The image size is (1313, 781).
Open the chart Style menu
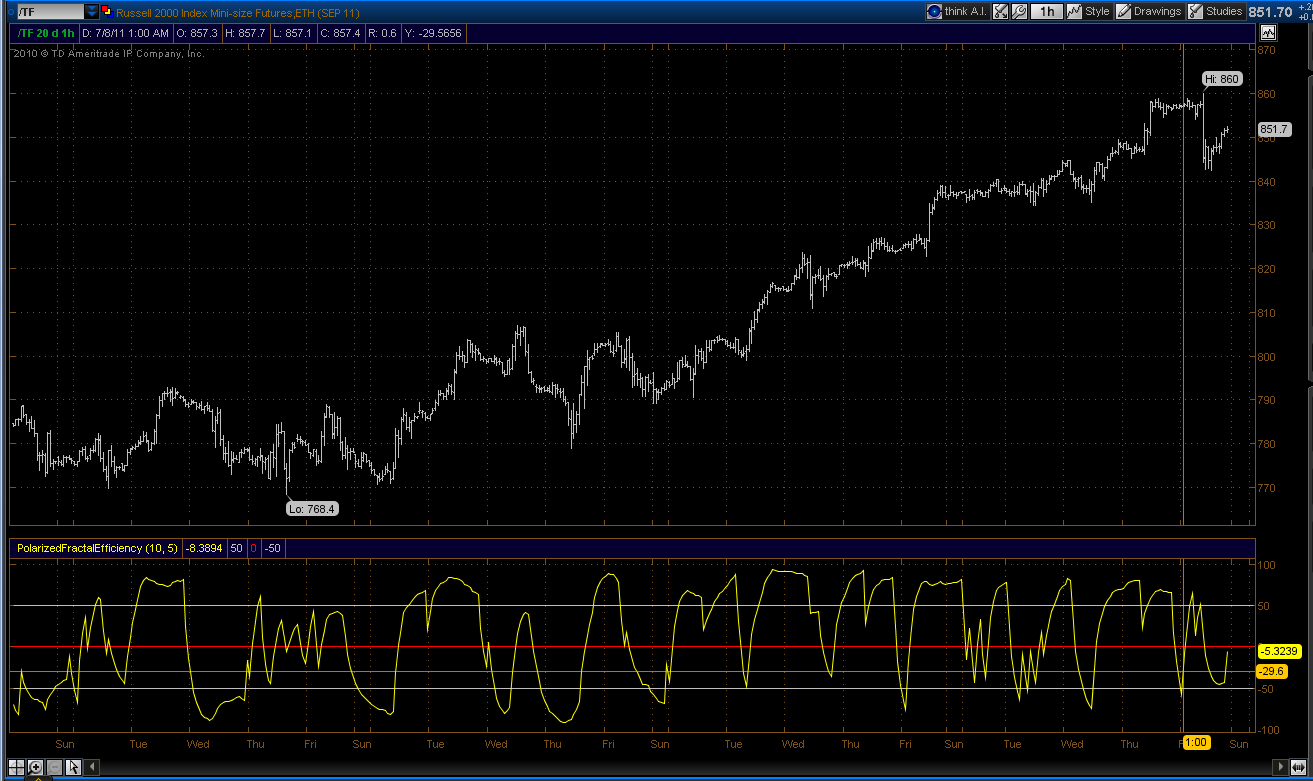pos(1089,11)
